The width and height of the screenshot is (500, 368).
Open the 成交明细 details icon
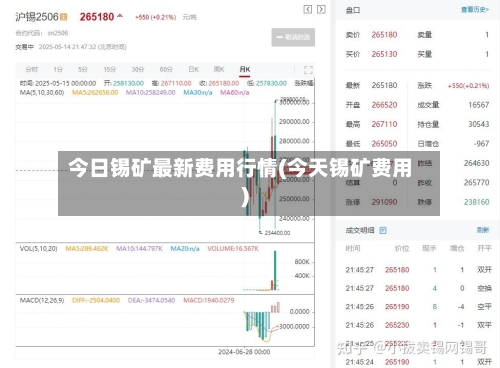click(383, 230)
